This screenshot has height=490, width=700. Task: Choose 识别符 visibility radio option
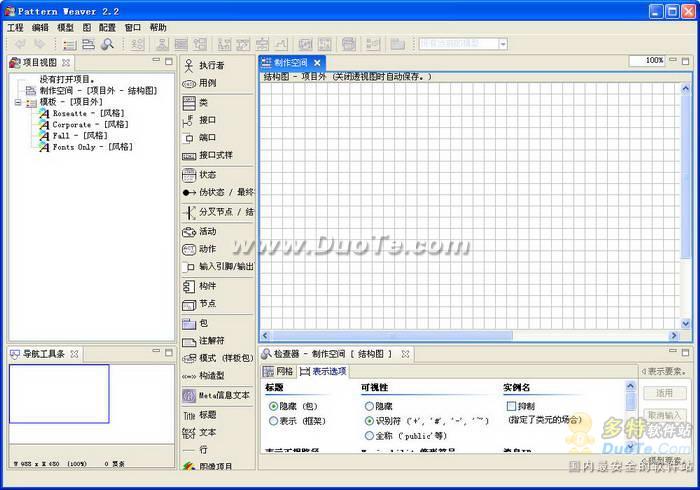(369, 421)
